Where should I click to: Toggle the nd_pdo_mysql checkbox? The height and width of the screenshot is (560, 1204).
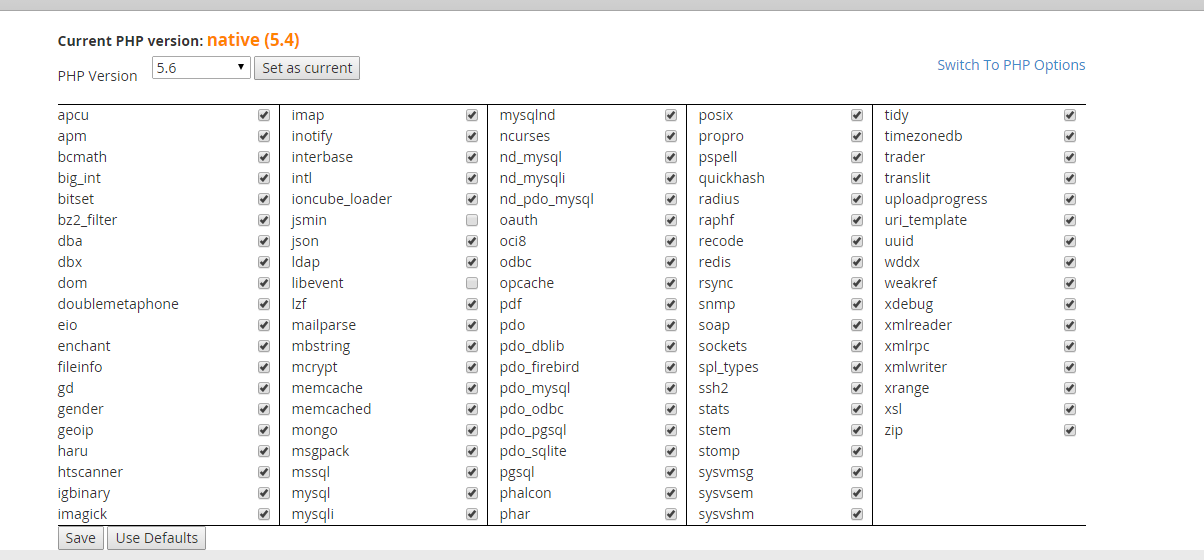pos(671,199)
